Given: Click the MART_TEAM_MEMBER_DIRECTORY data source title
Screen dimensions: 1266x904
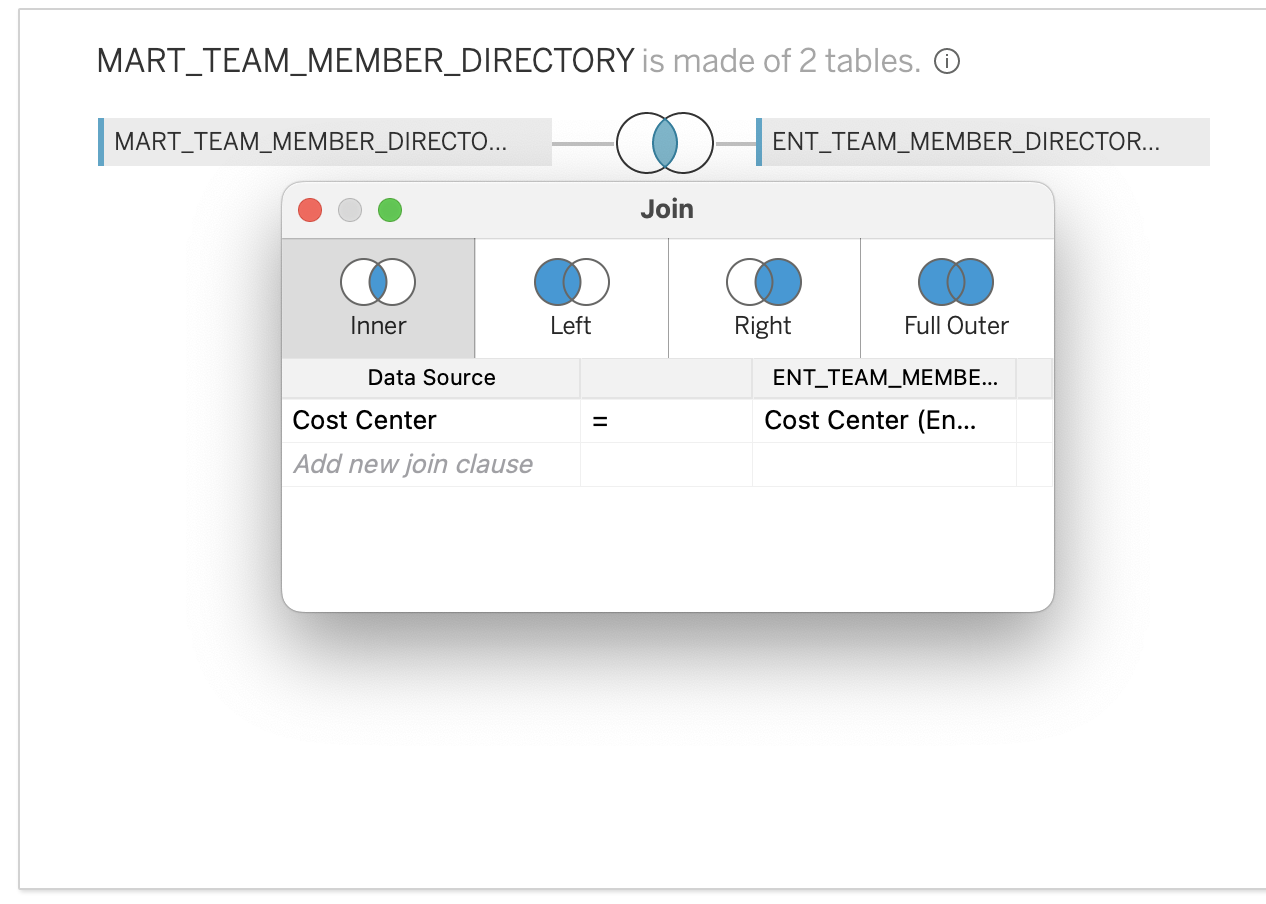Looking at the screenshot, I should tap(365, 62).
